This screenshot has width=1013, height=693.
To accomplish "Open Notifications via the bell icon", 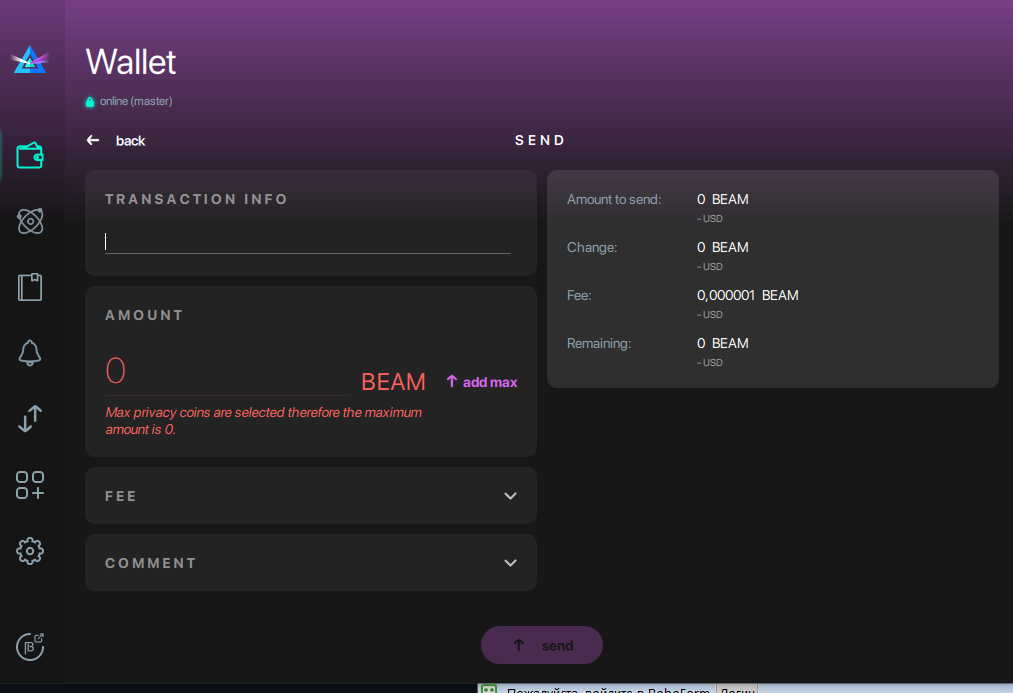I will 30,352.
